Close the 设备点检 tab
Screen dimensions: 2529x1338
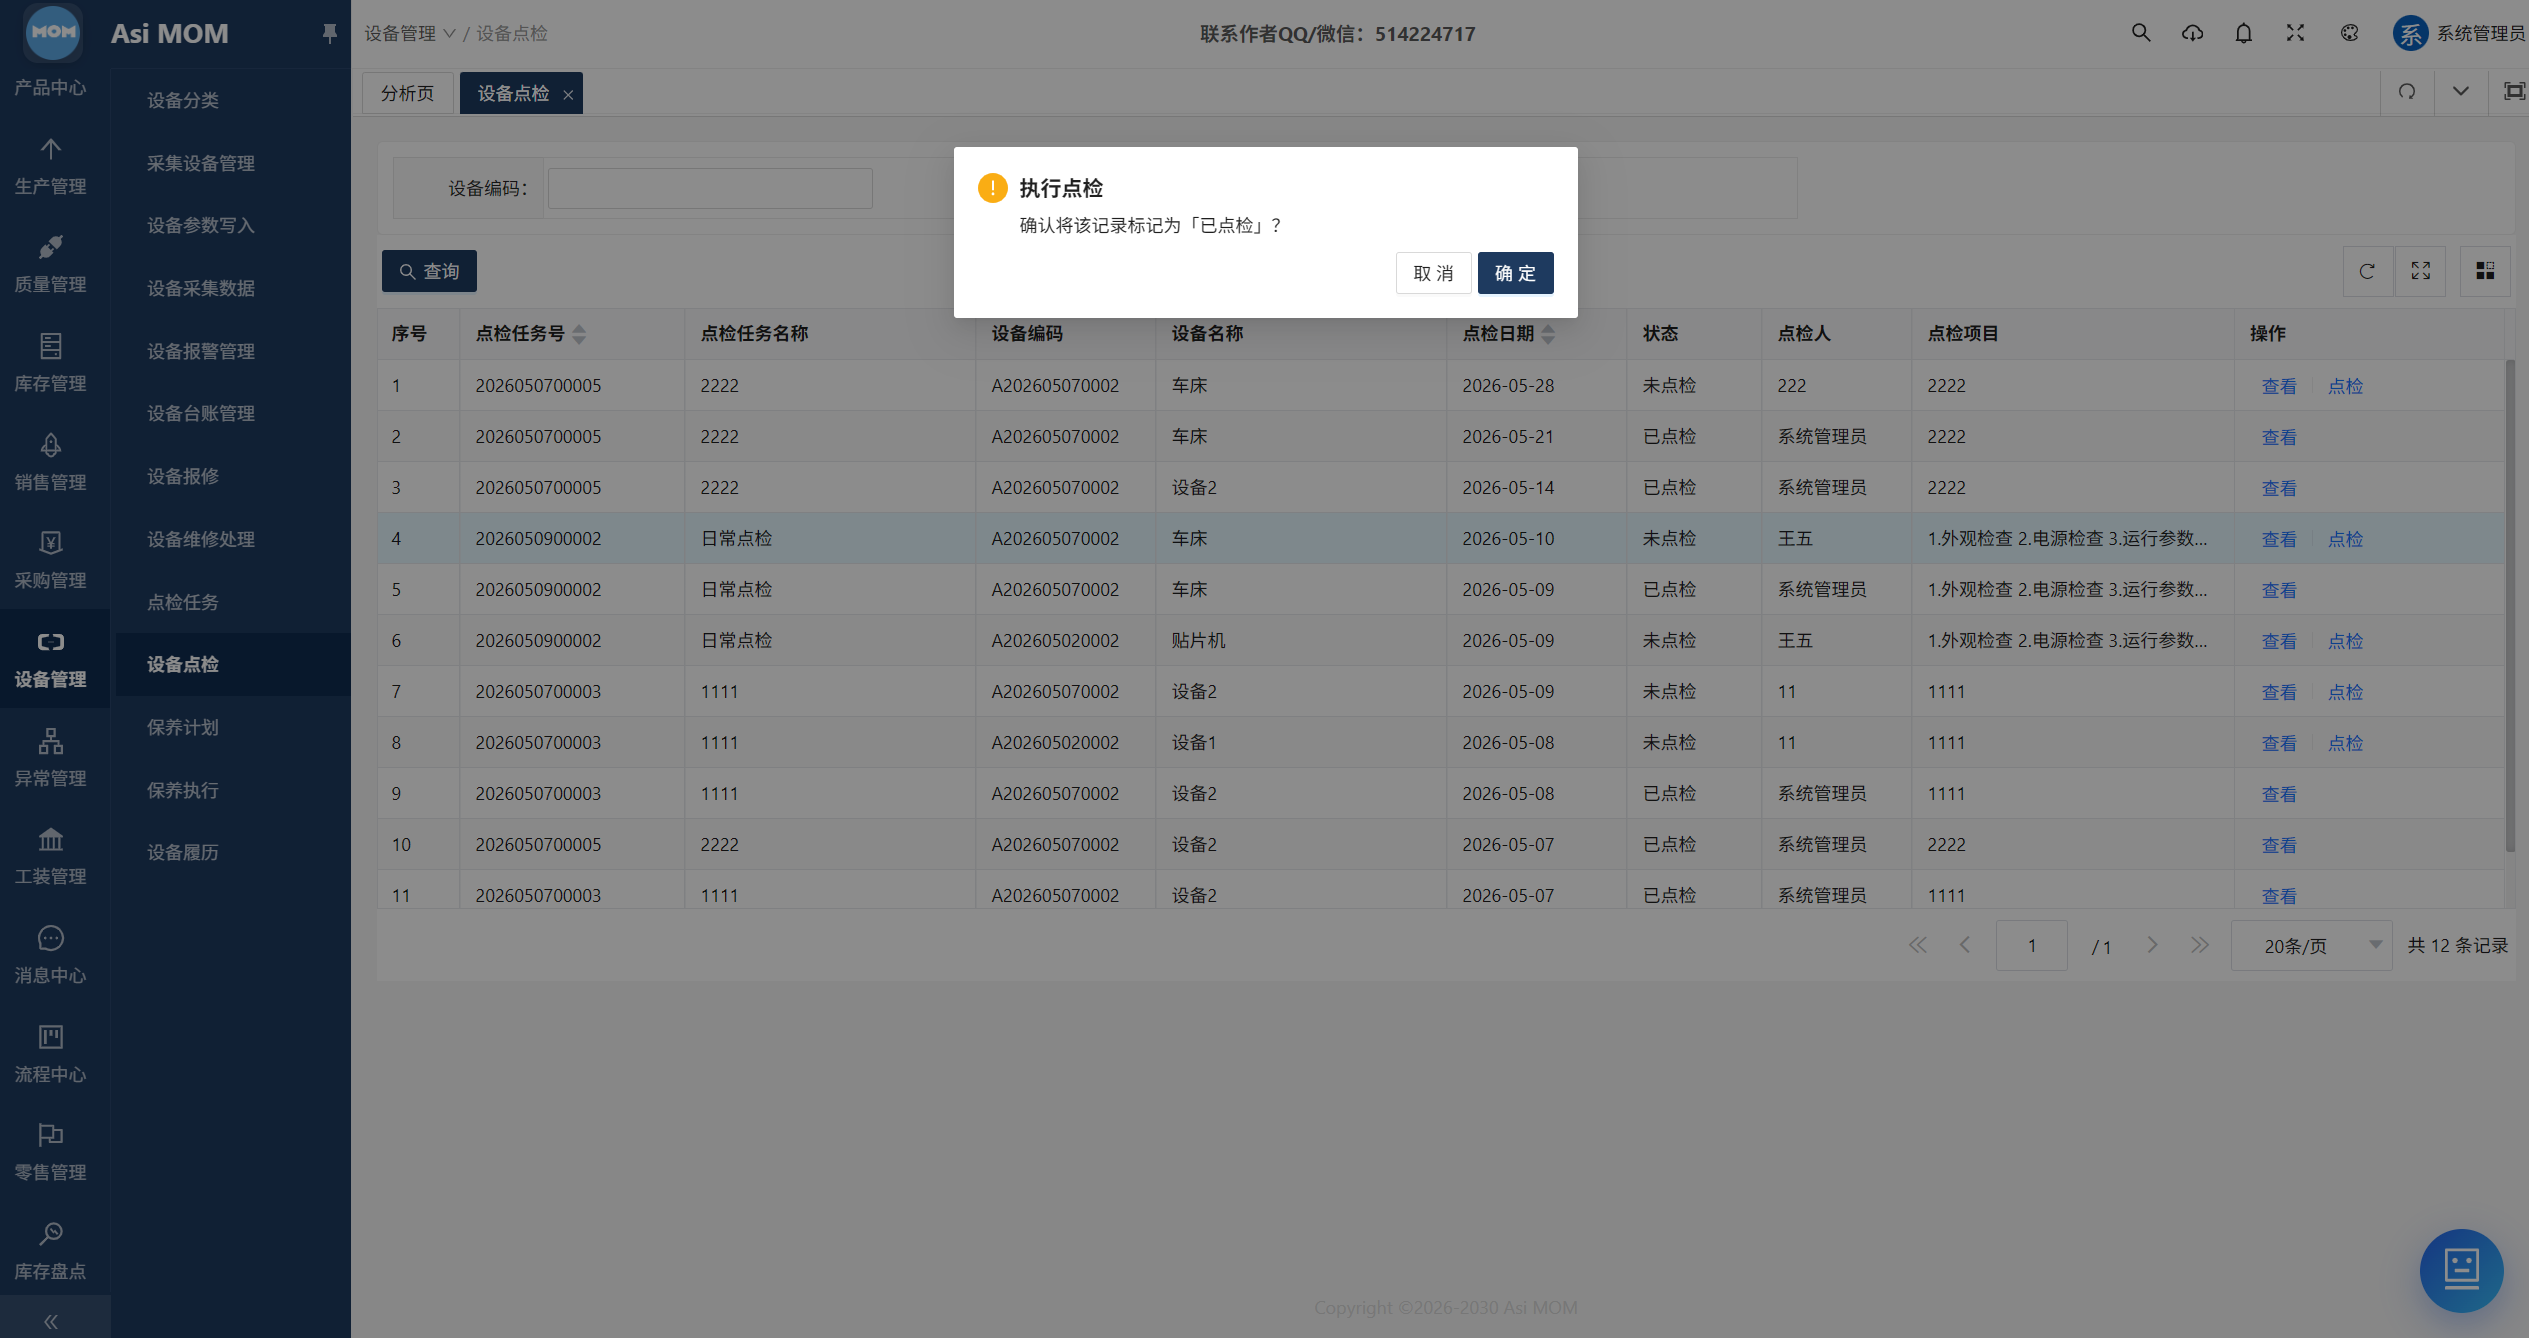click(x=568, y=95)
